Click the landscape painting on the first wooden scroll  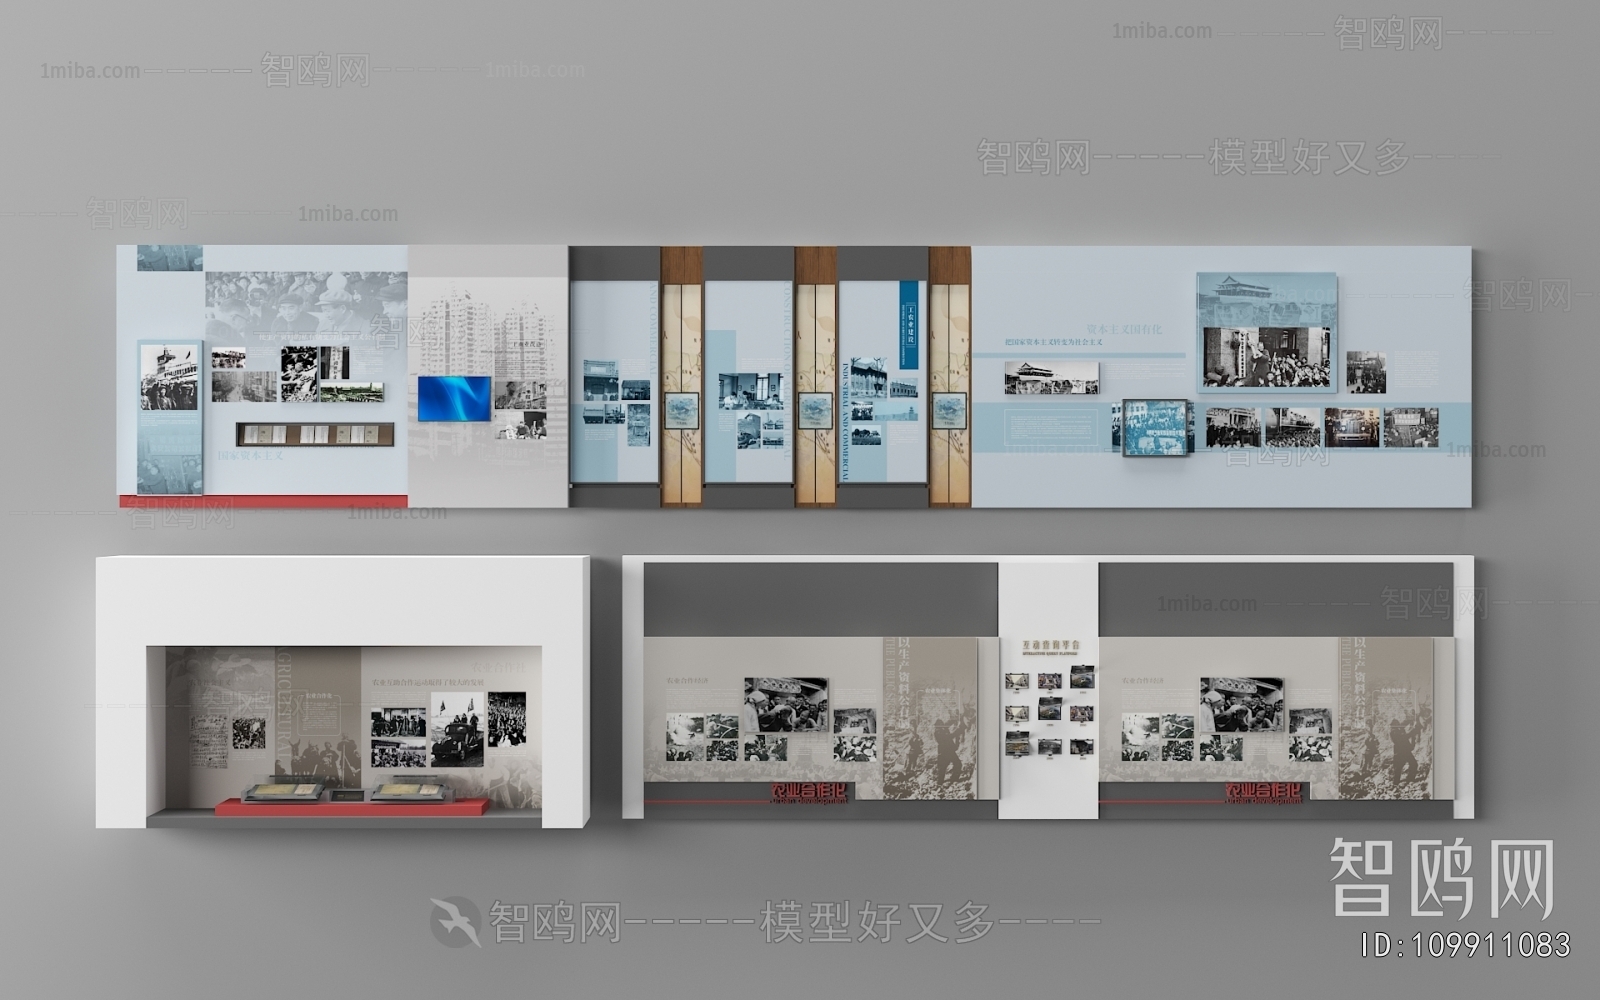click(x=682, y=411)
